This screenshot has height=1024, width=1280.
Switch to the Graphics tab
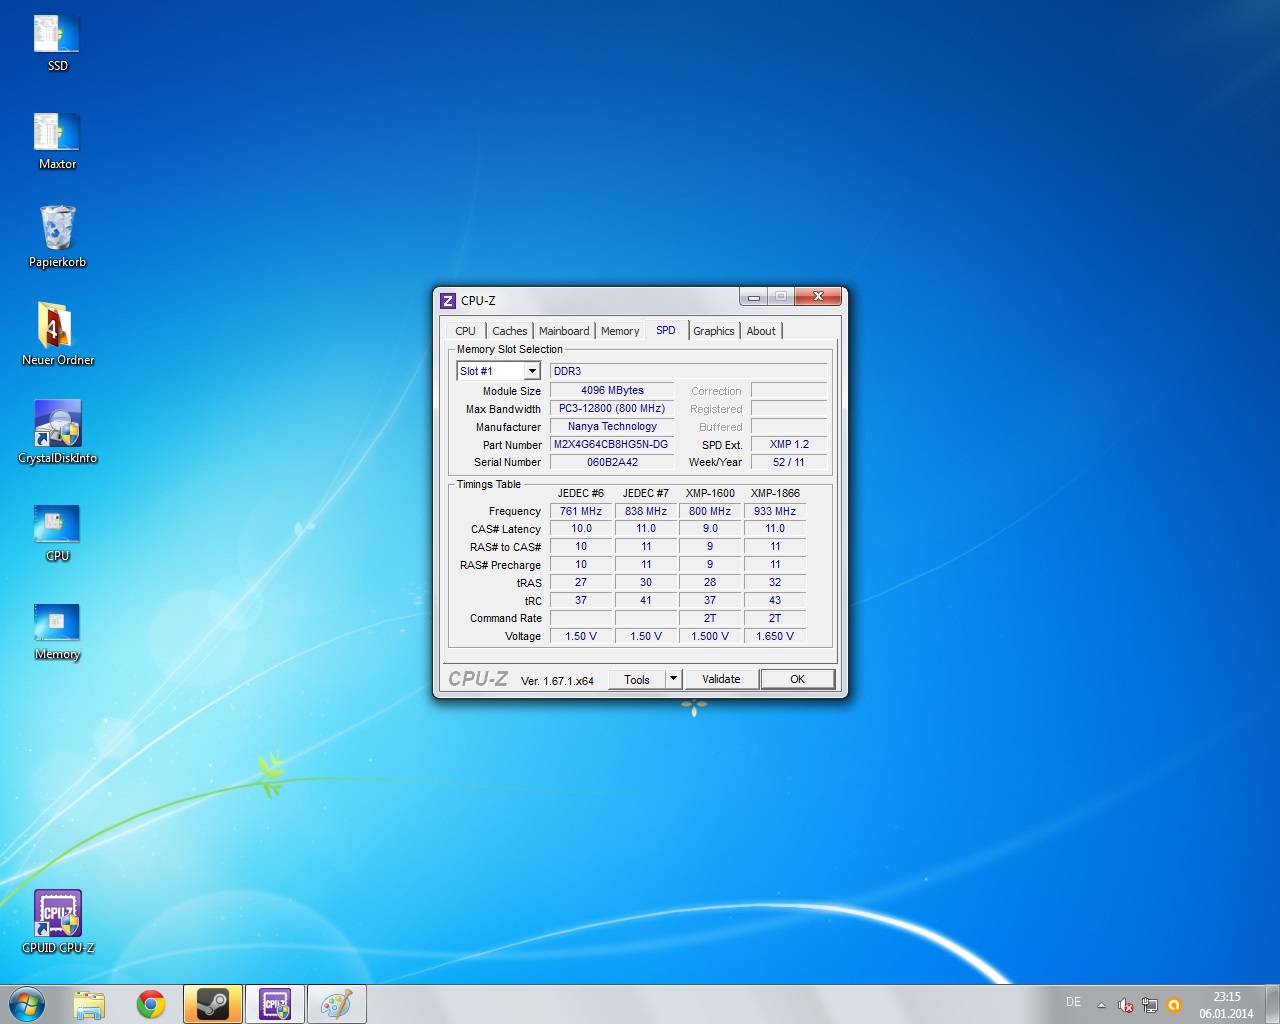pos(714,331)
